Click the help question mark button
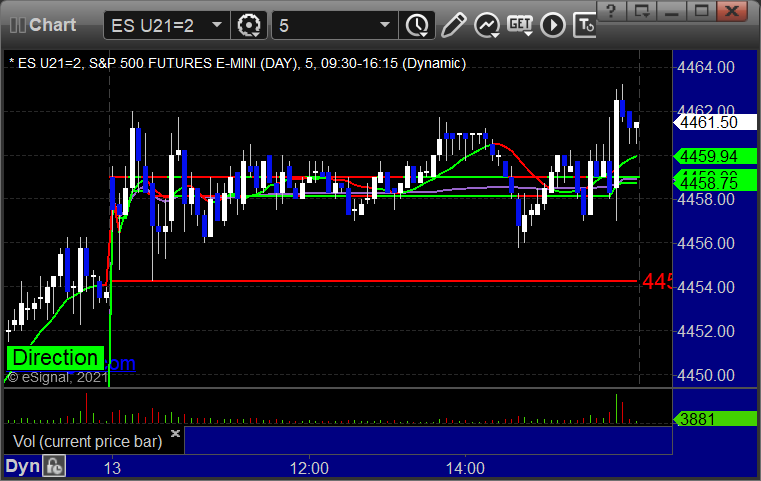The width and height of the screenshot is (761, 481). [611, 10]
